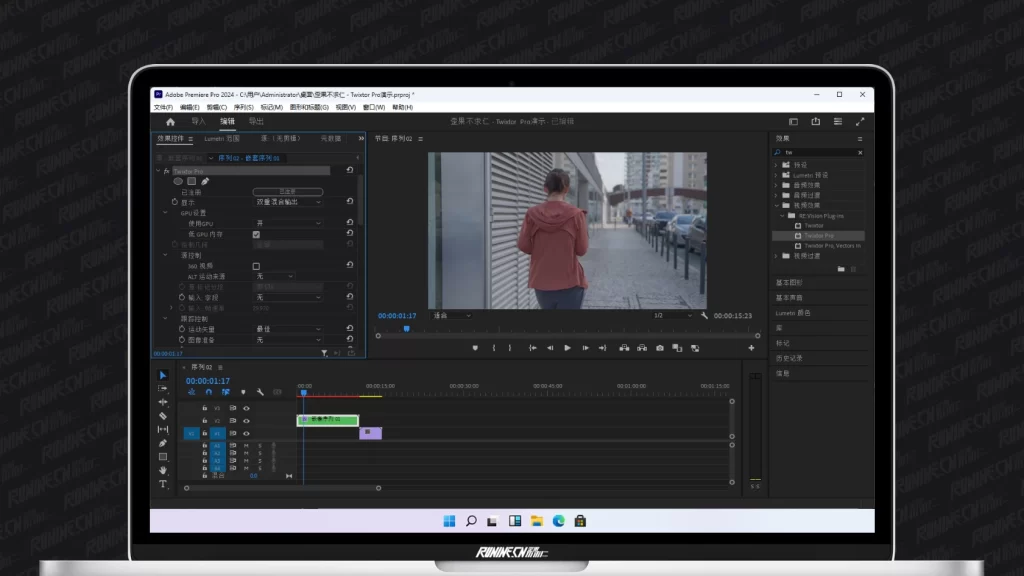Create an ellipse mask for Twixtor Pro
Viewport: 1024px width, 576px height.
tap(179, 181)
